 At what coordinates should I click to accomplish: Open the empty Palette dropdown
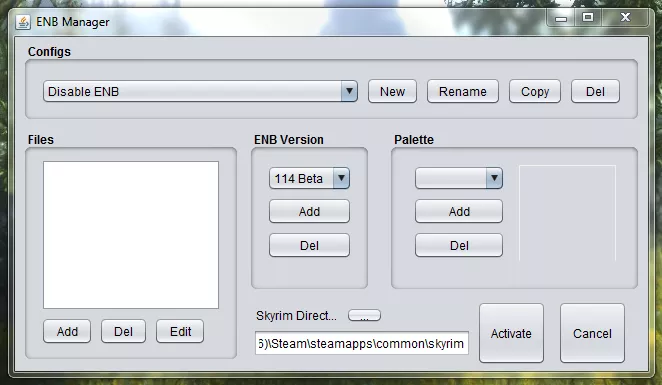click(x=459, y=178)
